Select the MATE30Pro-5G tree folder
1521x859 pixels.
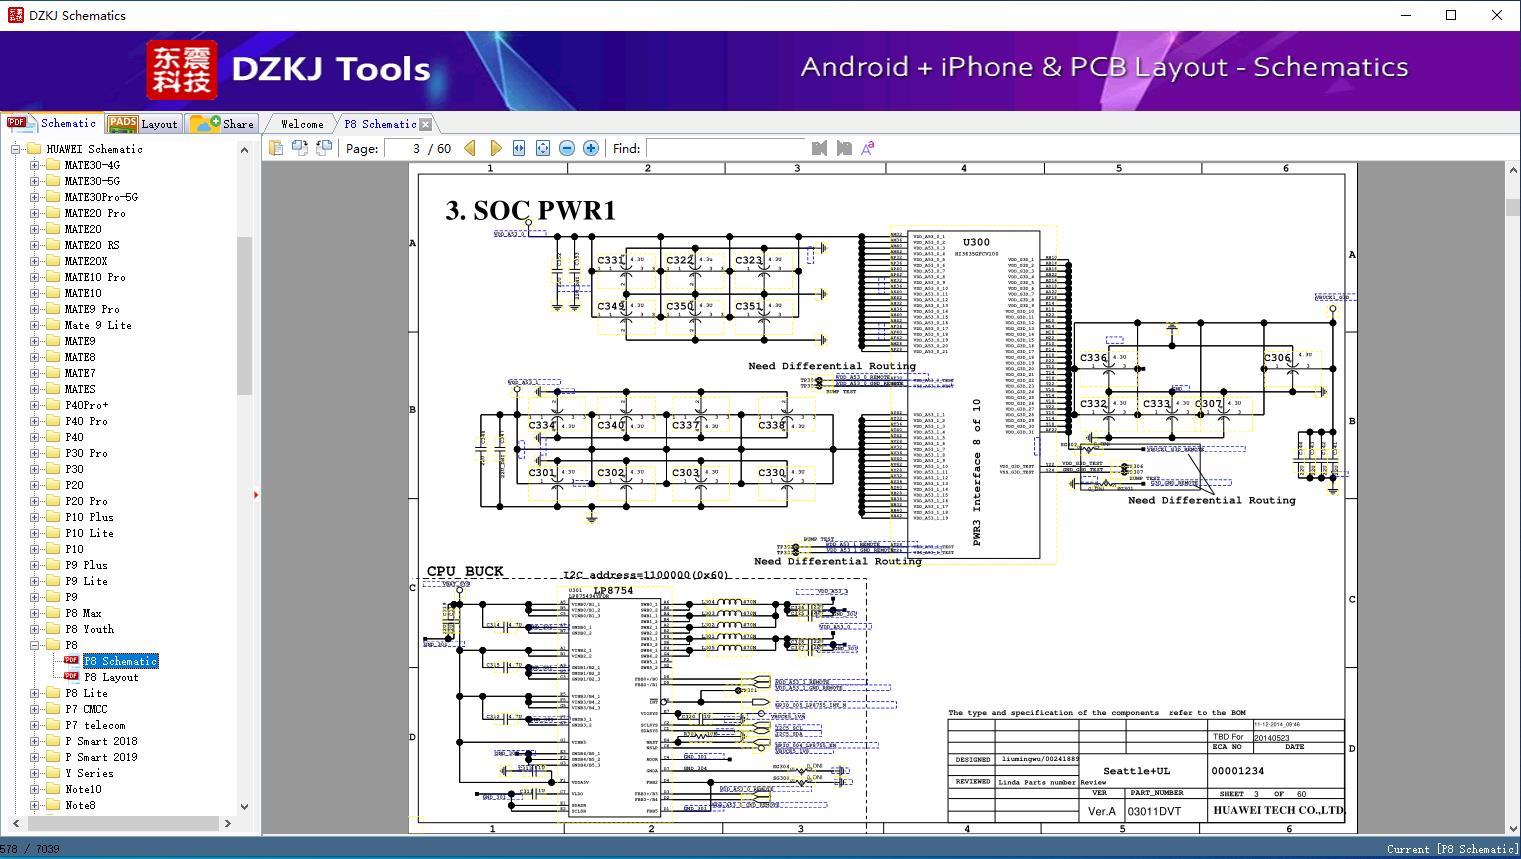coord(101,197)
